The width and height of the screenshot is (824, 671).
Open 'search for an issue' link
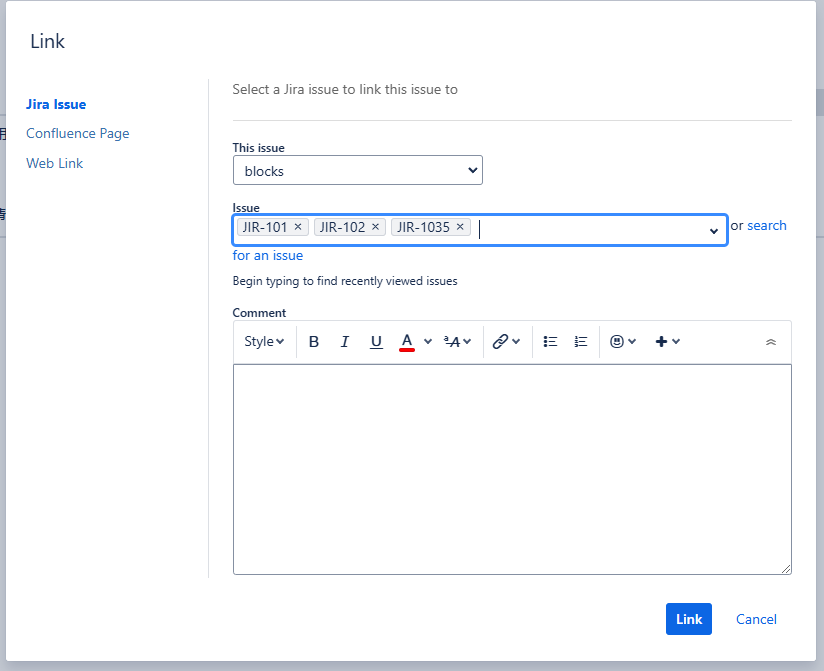tap(767, 225)
